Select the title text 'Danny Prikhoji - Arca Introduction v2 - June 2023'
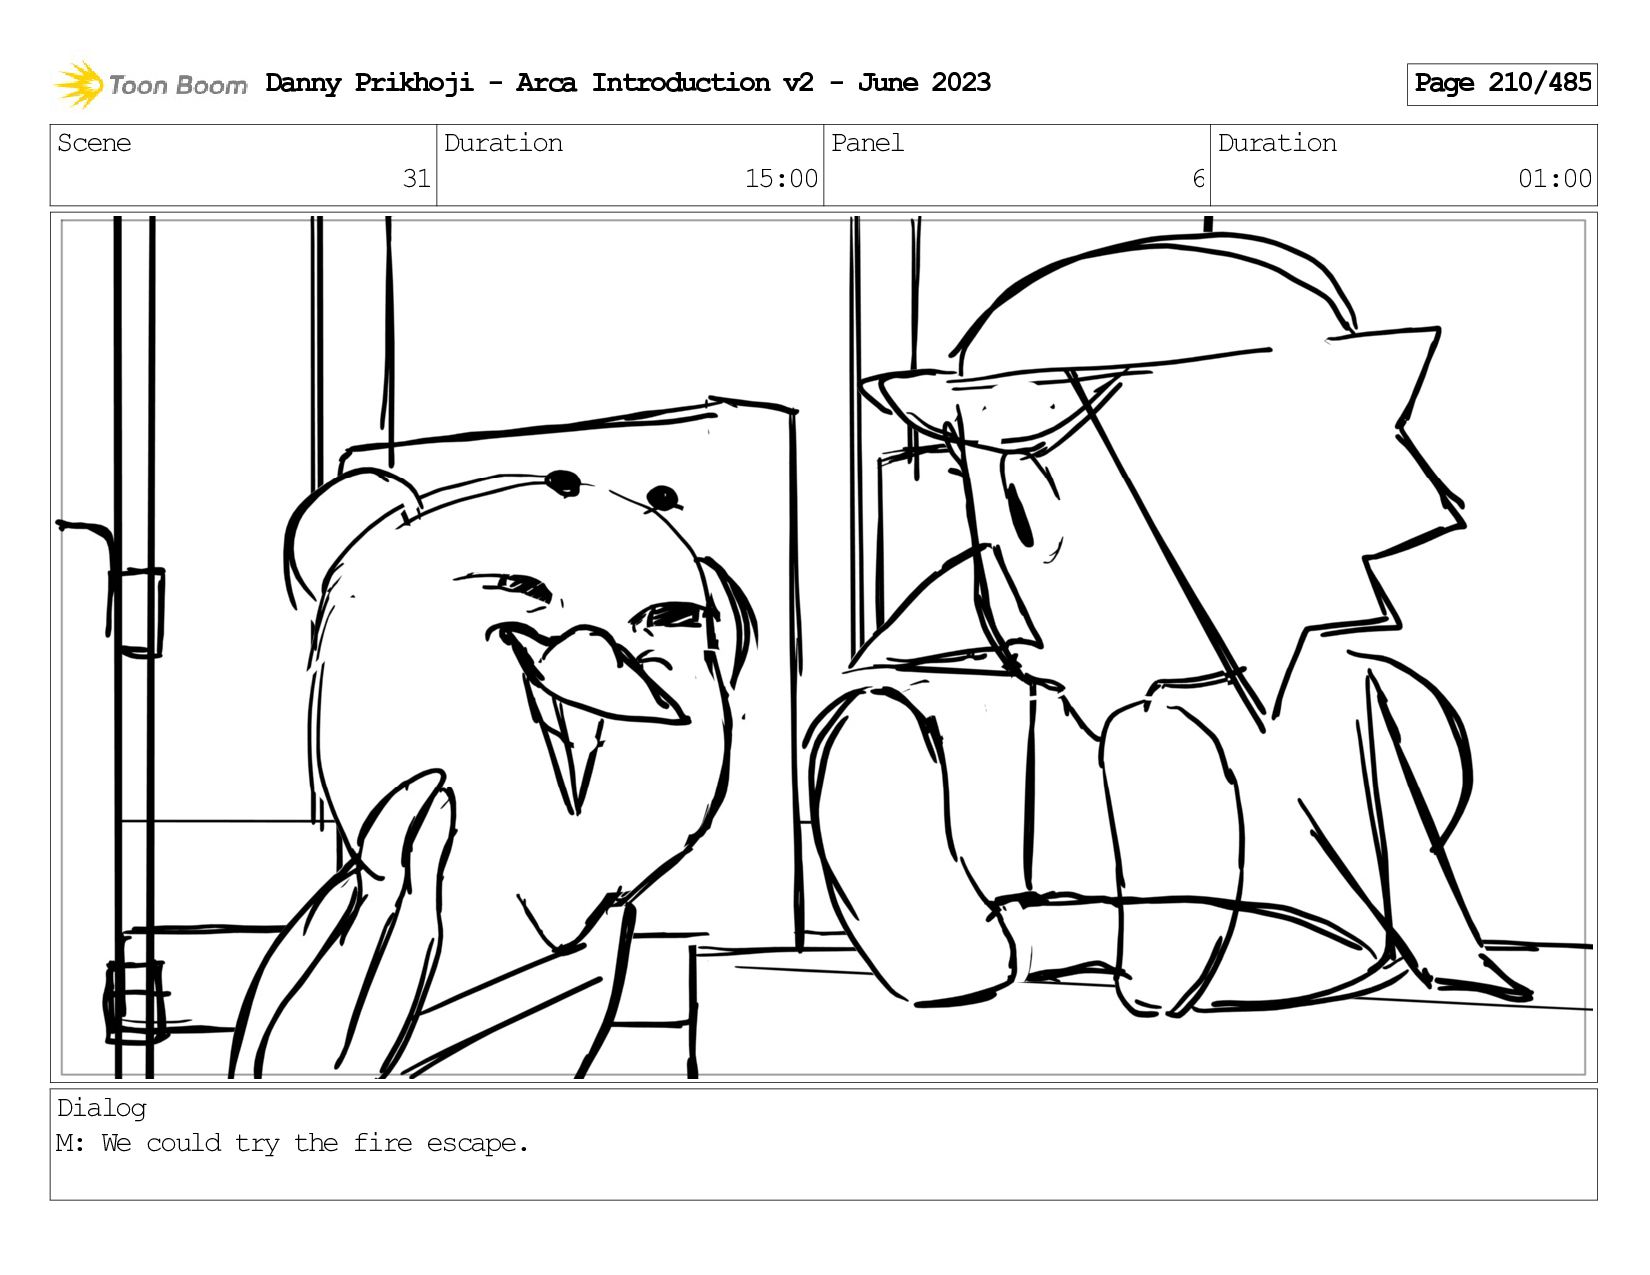 [628, 83]
